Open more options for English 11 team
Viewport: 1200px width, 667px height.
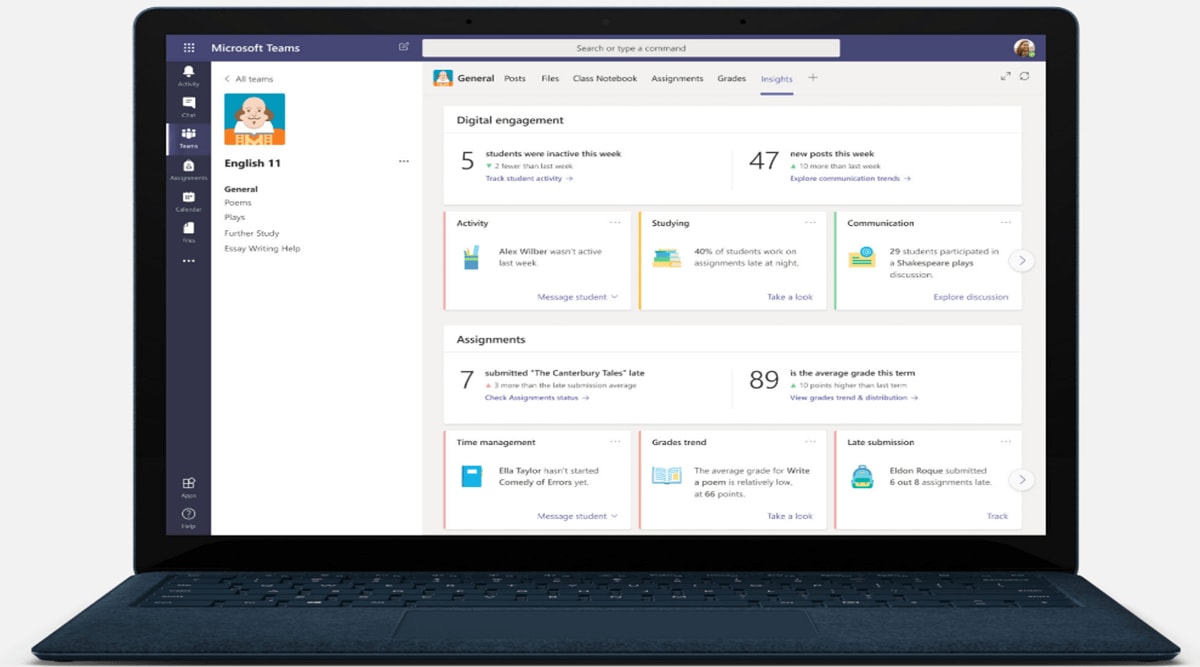pos(403,161)
